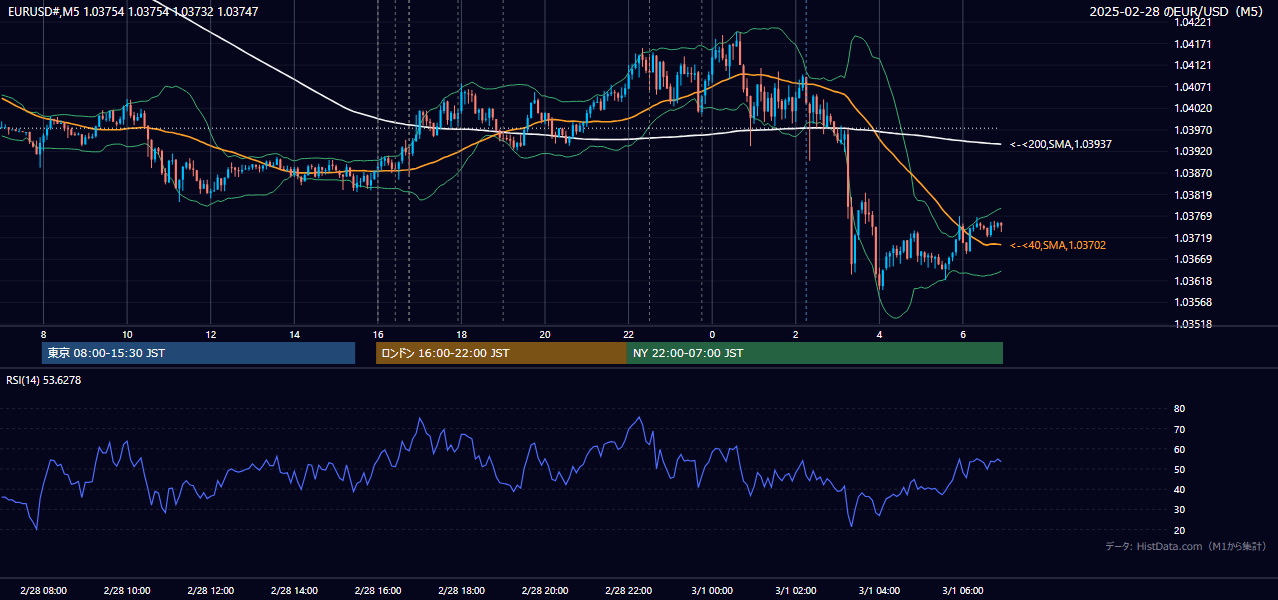Screen dimensions: 1278x600
Task: Click price axis value 1.03669
Action: [x=1194, y=260]
